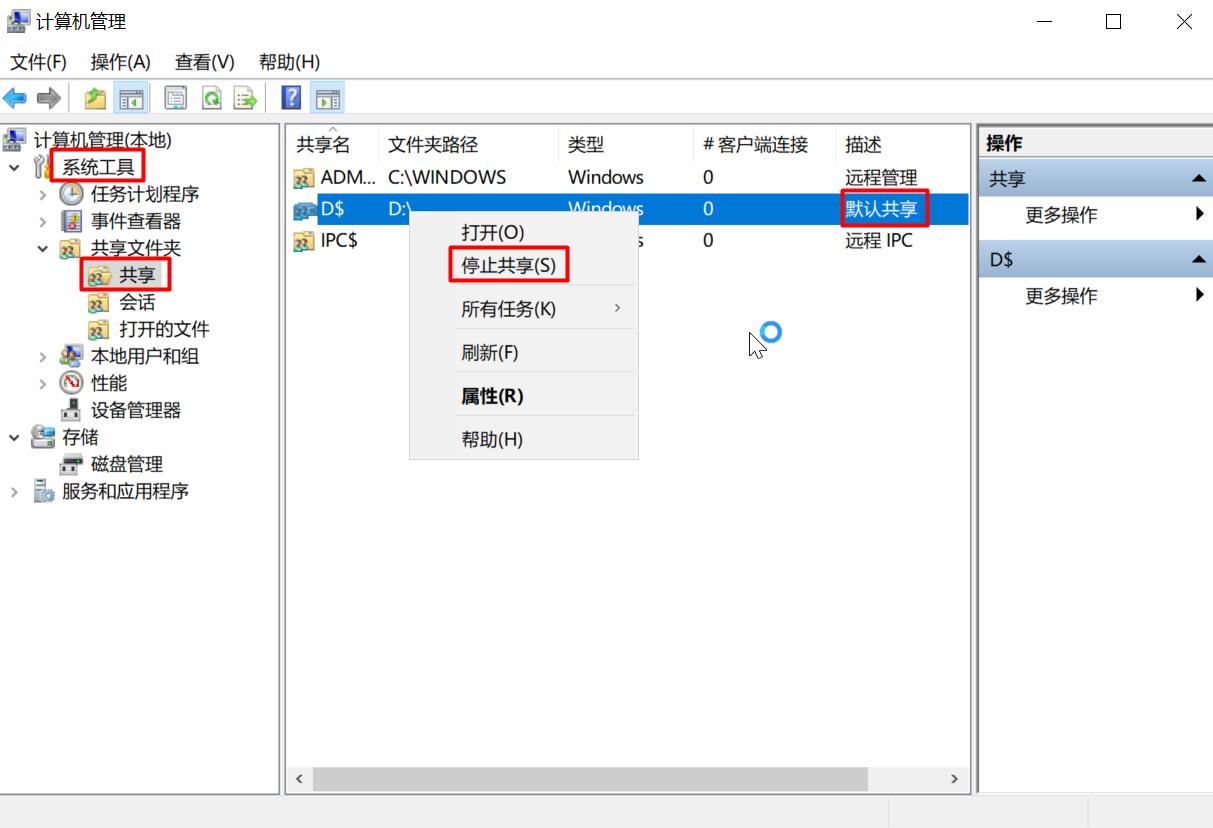Viewport: 1213px width, 828px height.
Task: Click the back navigation arrow in toolbar
Action: pyautogui.click(x=14, y=97)
